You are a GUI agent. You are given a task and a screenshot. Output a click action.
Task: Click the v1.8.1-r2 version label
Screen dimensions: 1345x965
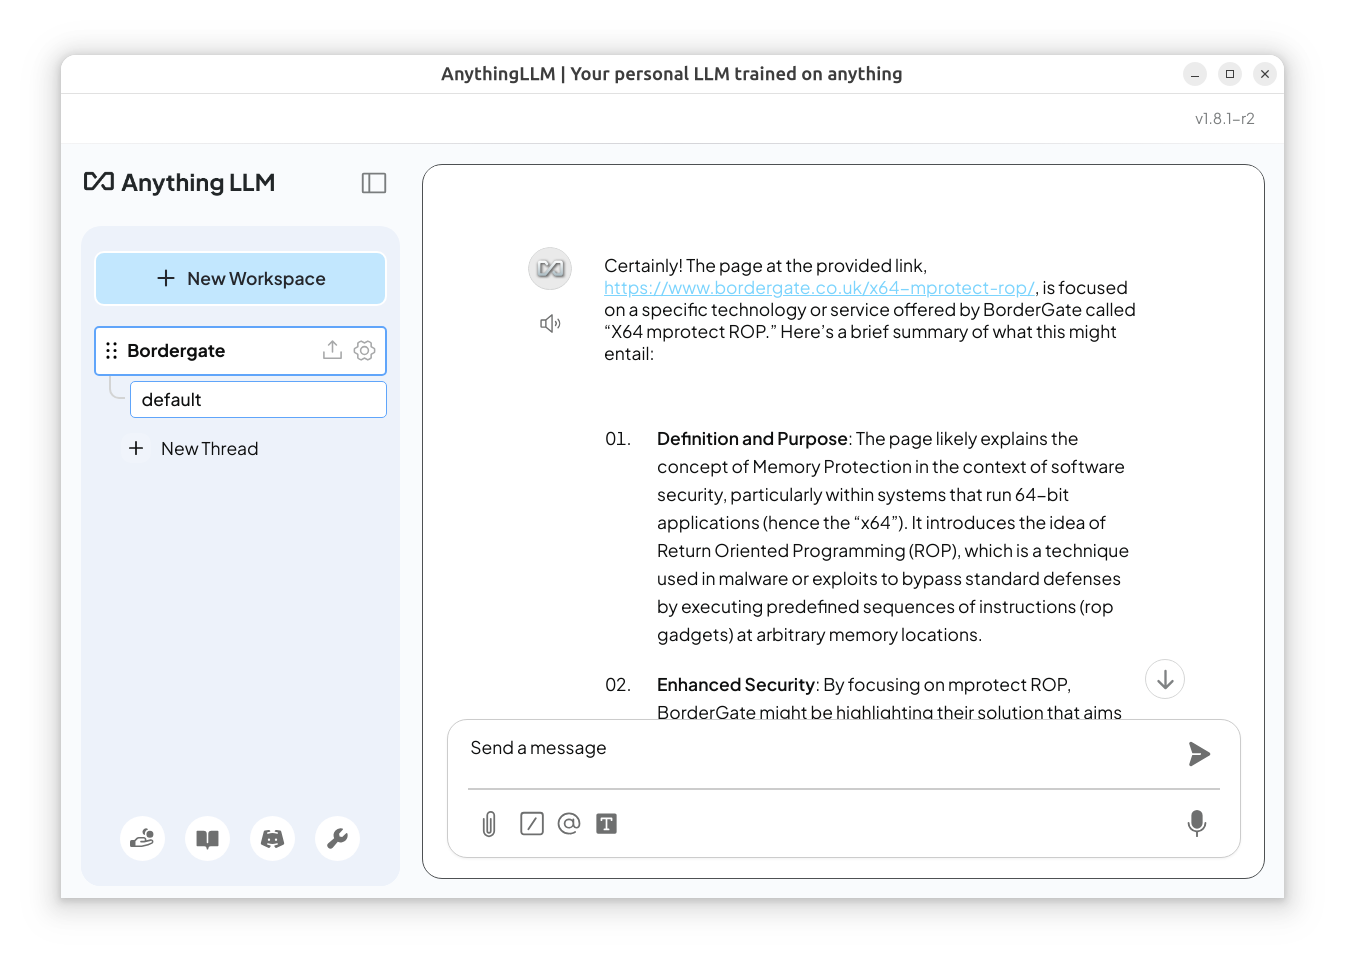[x=1225, y=119]
